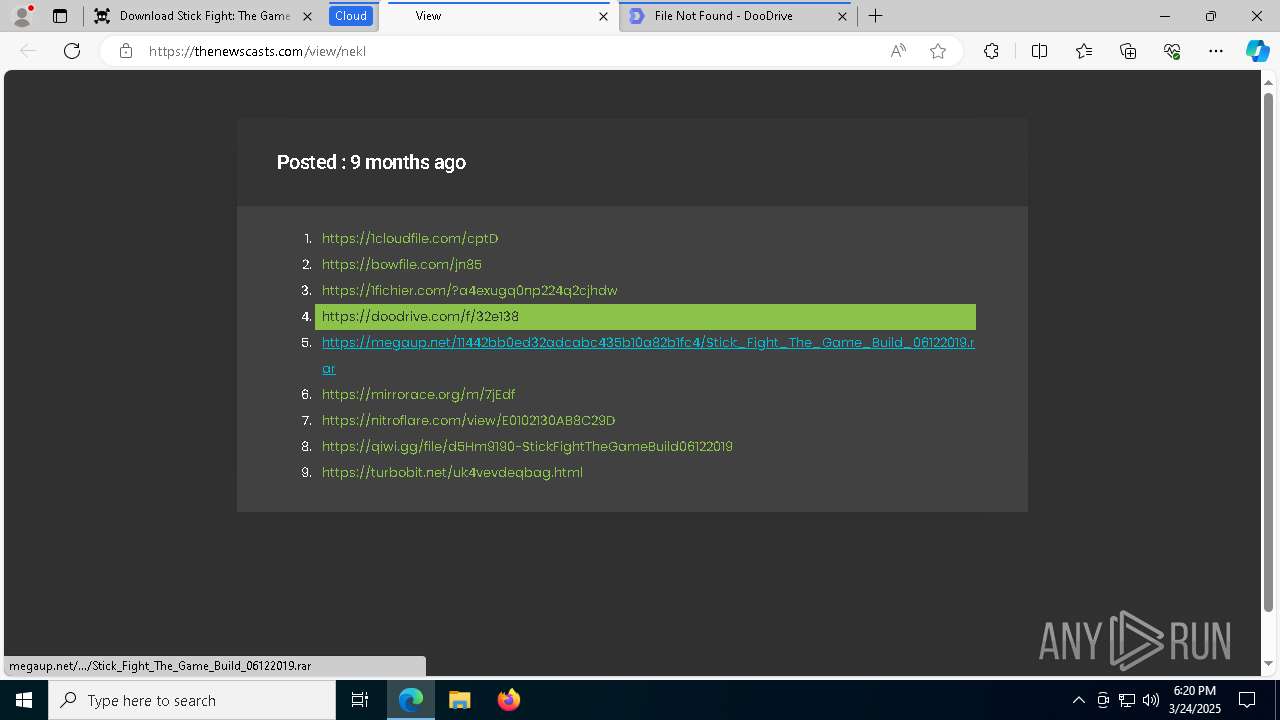Restore down the Edge browser window
This screenshot has height=720, width=1280.
(x=1211, y=16)
